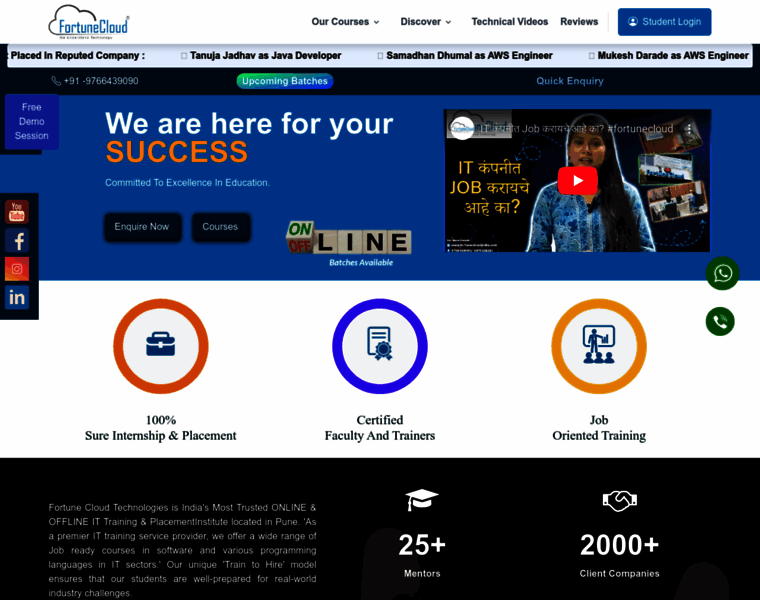Click Tanuja Jadhav as Java Developer text

pyautogui.click(x=265, y=56)
